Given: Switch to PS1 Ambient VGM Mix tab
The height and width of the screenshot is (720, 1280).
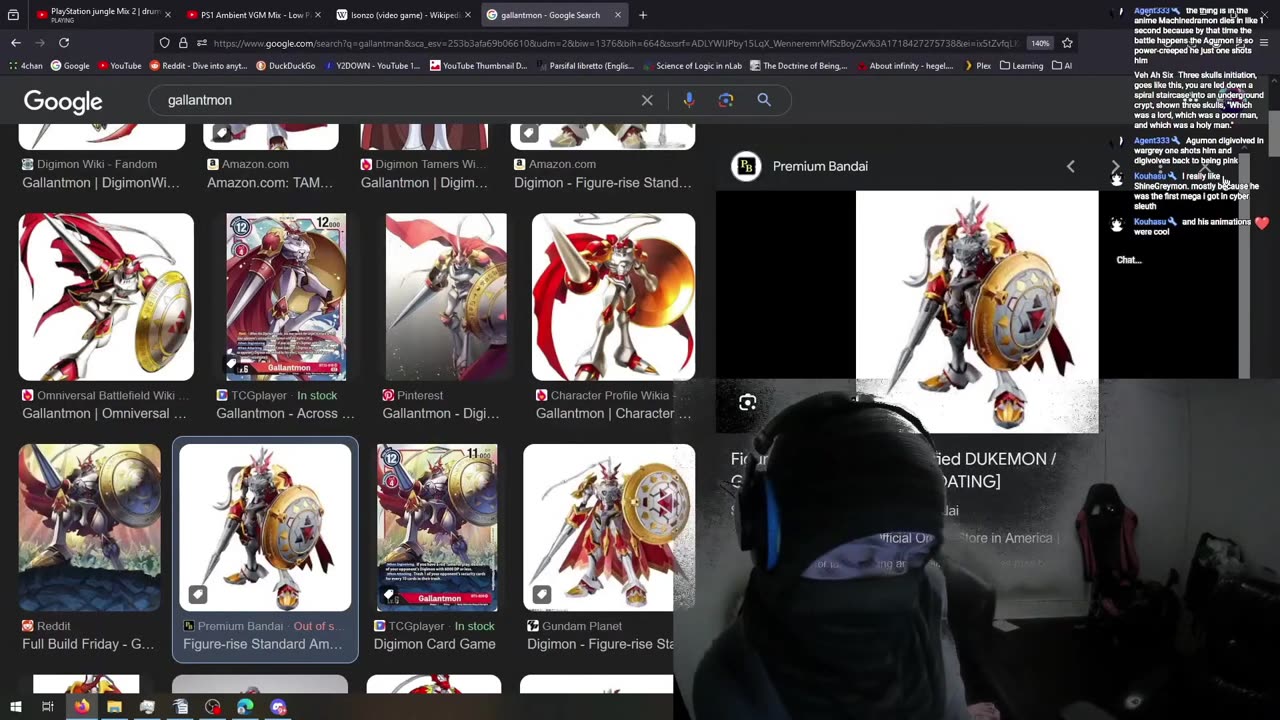Looking at the screenshot, I should point(251,15).
